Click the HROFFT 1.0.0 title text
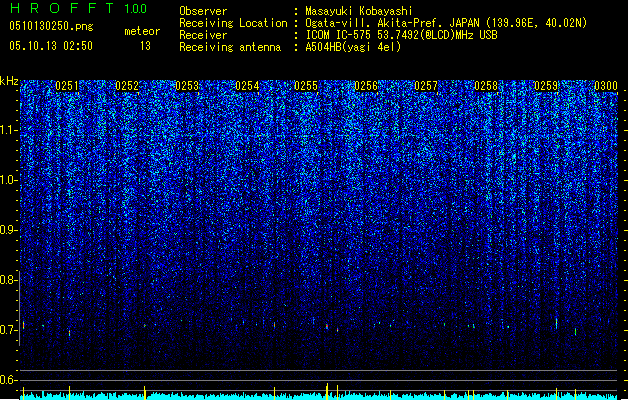The image size is (629, 400). click(78, 8)
